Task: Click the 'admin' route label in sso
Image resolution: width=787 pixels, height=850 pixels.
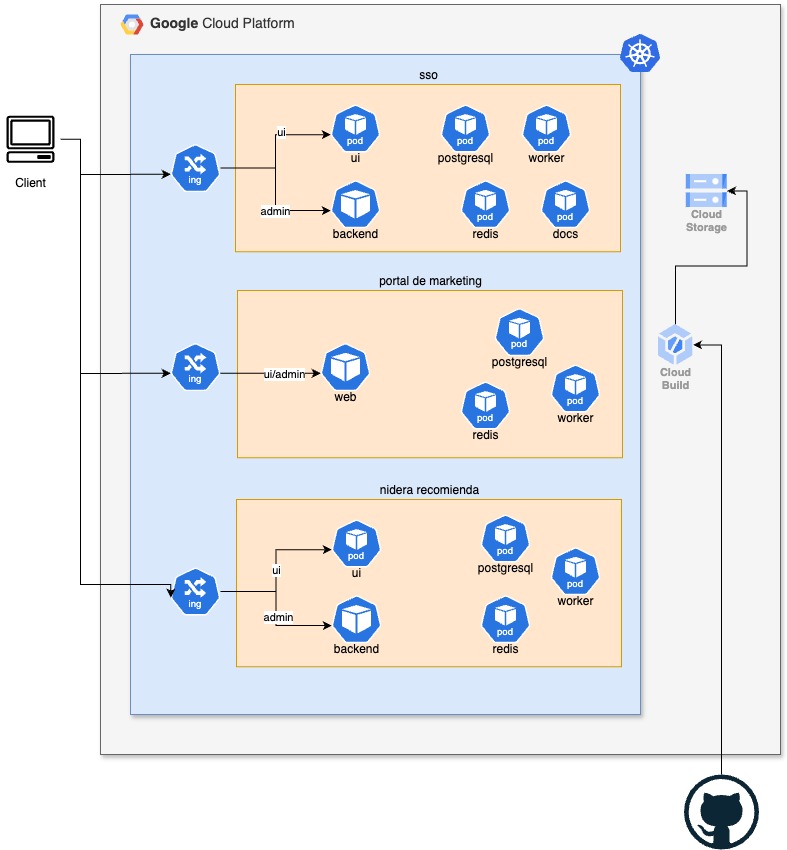Action: (x=275, y=211)
